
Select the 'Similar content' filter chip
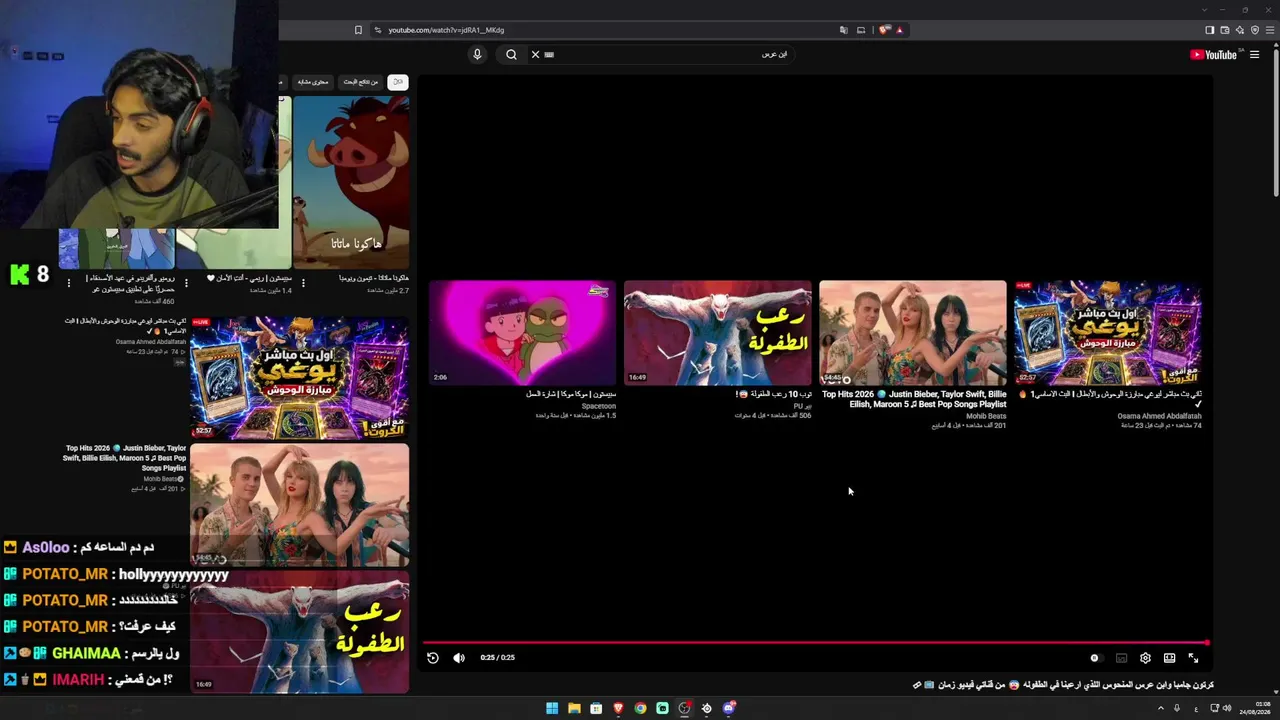coord(313,82)
